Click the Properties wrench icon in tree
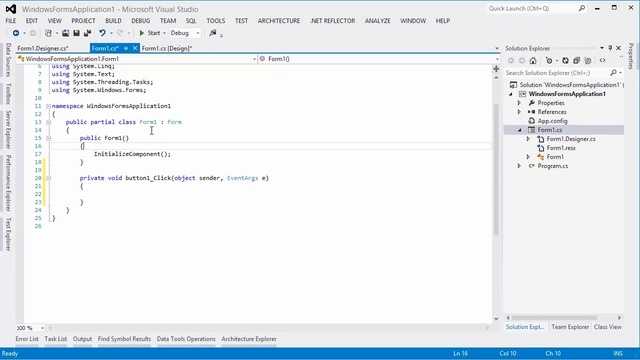The image size is (640, 360). [x=531, y=103]
